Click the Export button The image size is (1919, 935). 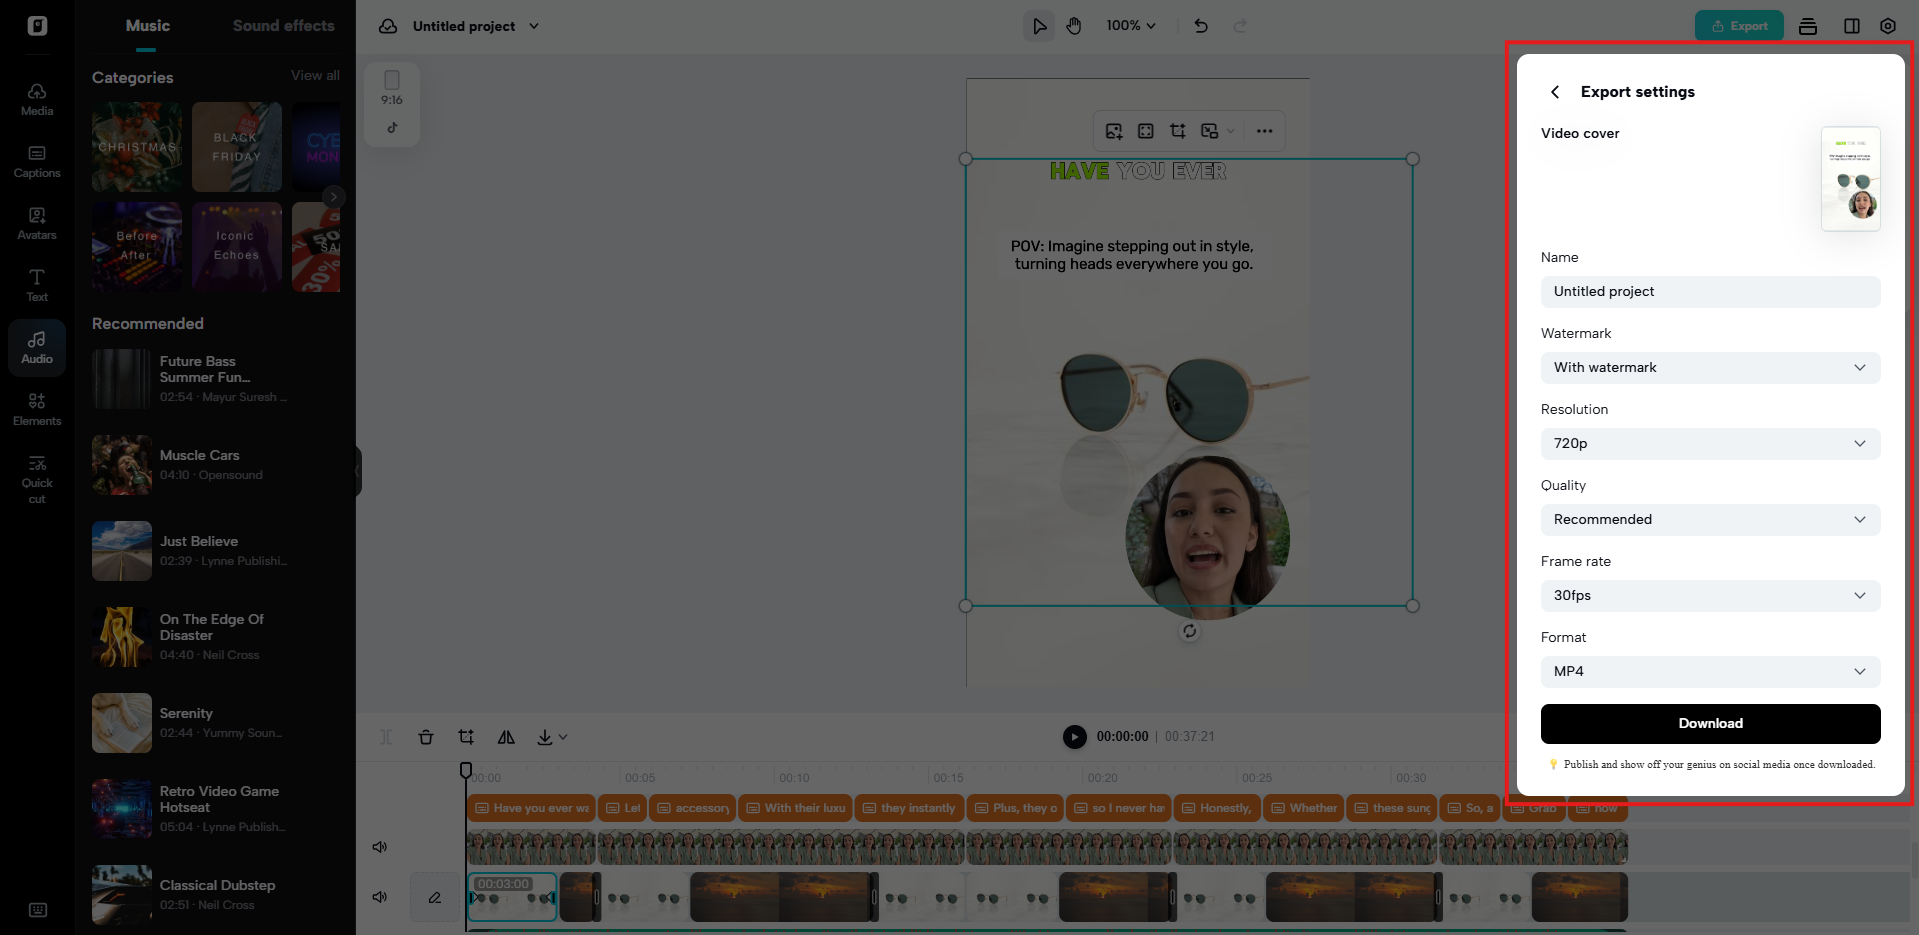click(x=1739, y=26)
